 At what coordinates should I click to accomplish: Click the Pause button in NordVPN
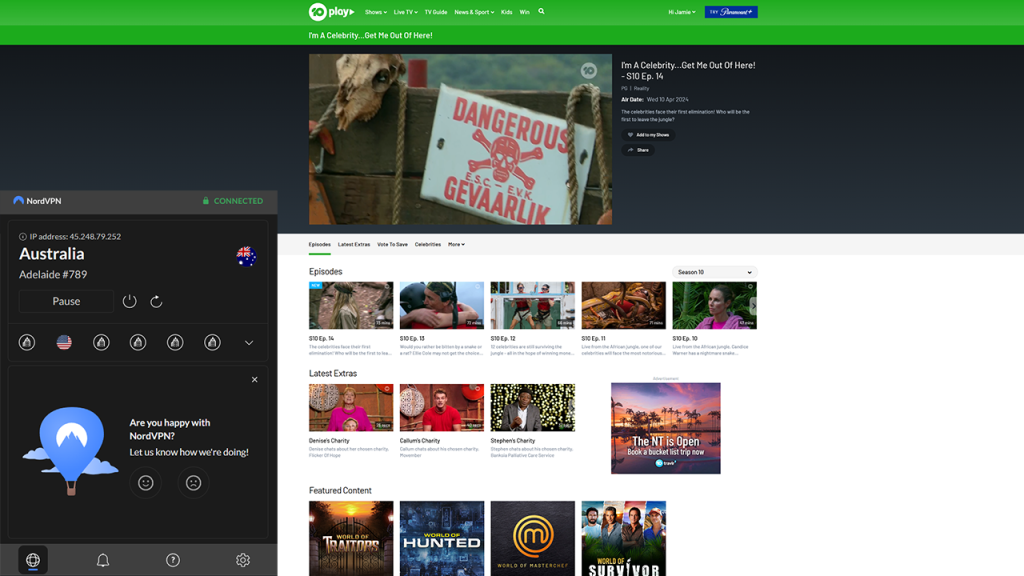tap(66, 301)
